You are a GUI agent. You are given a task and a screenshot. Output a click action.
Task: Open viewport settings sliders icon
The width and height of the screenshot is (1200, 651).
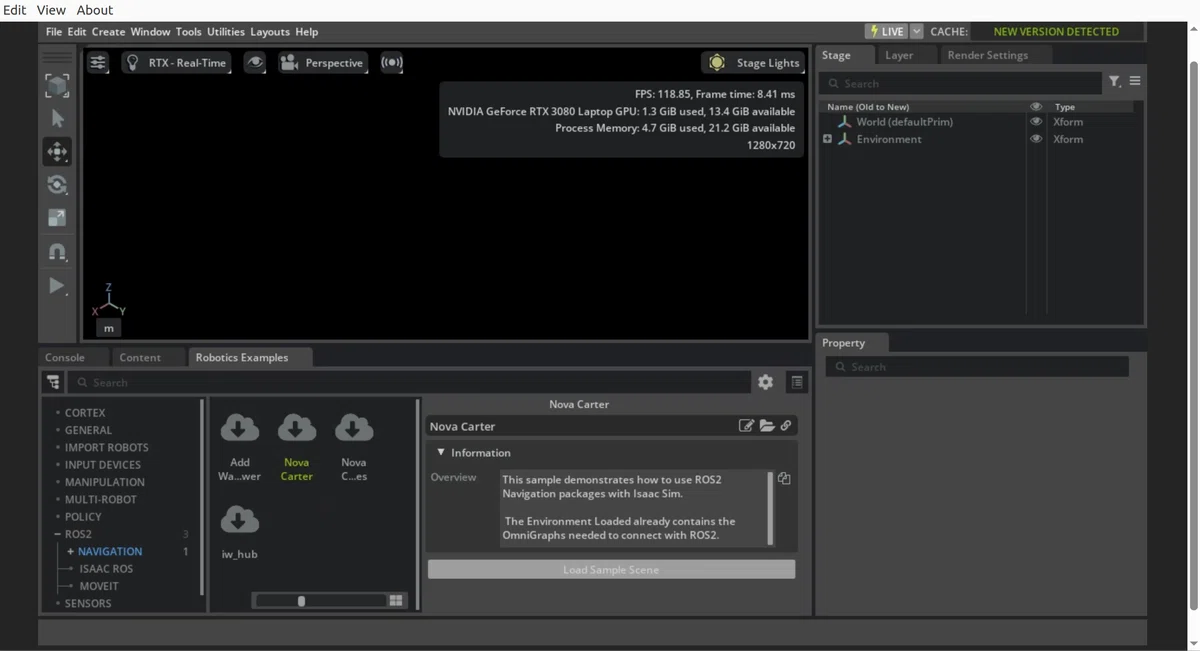97,63
